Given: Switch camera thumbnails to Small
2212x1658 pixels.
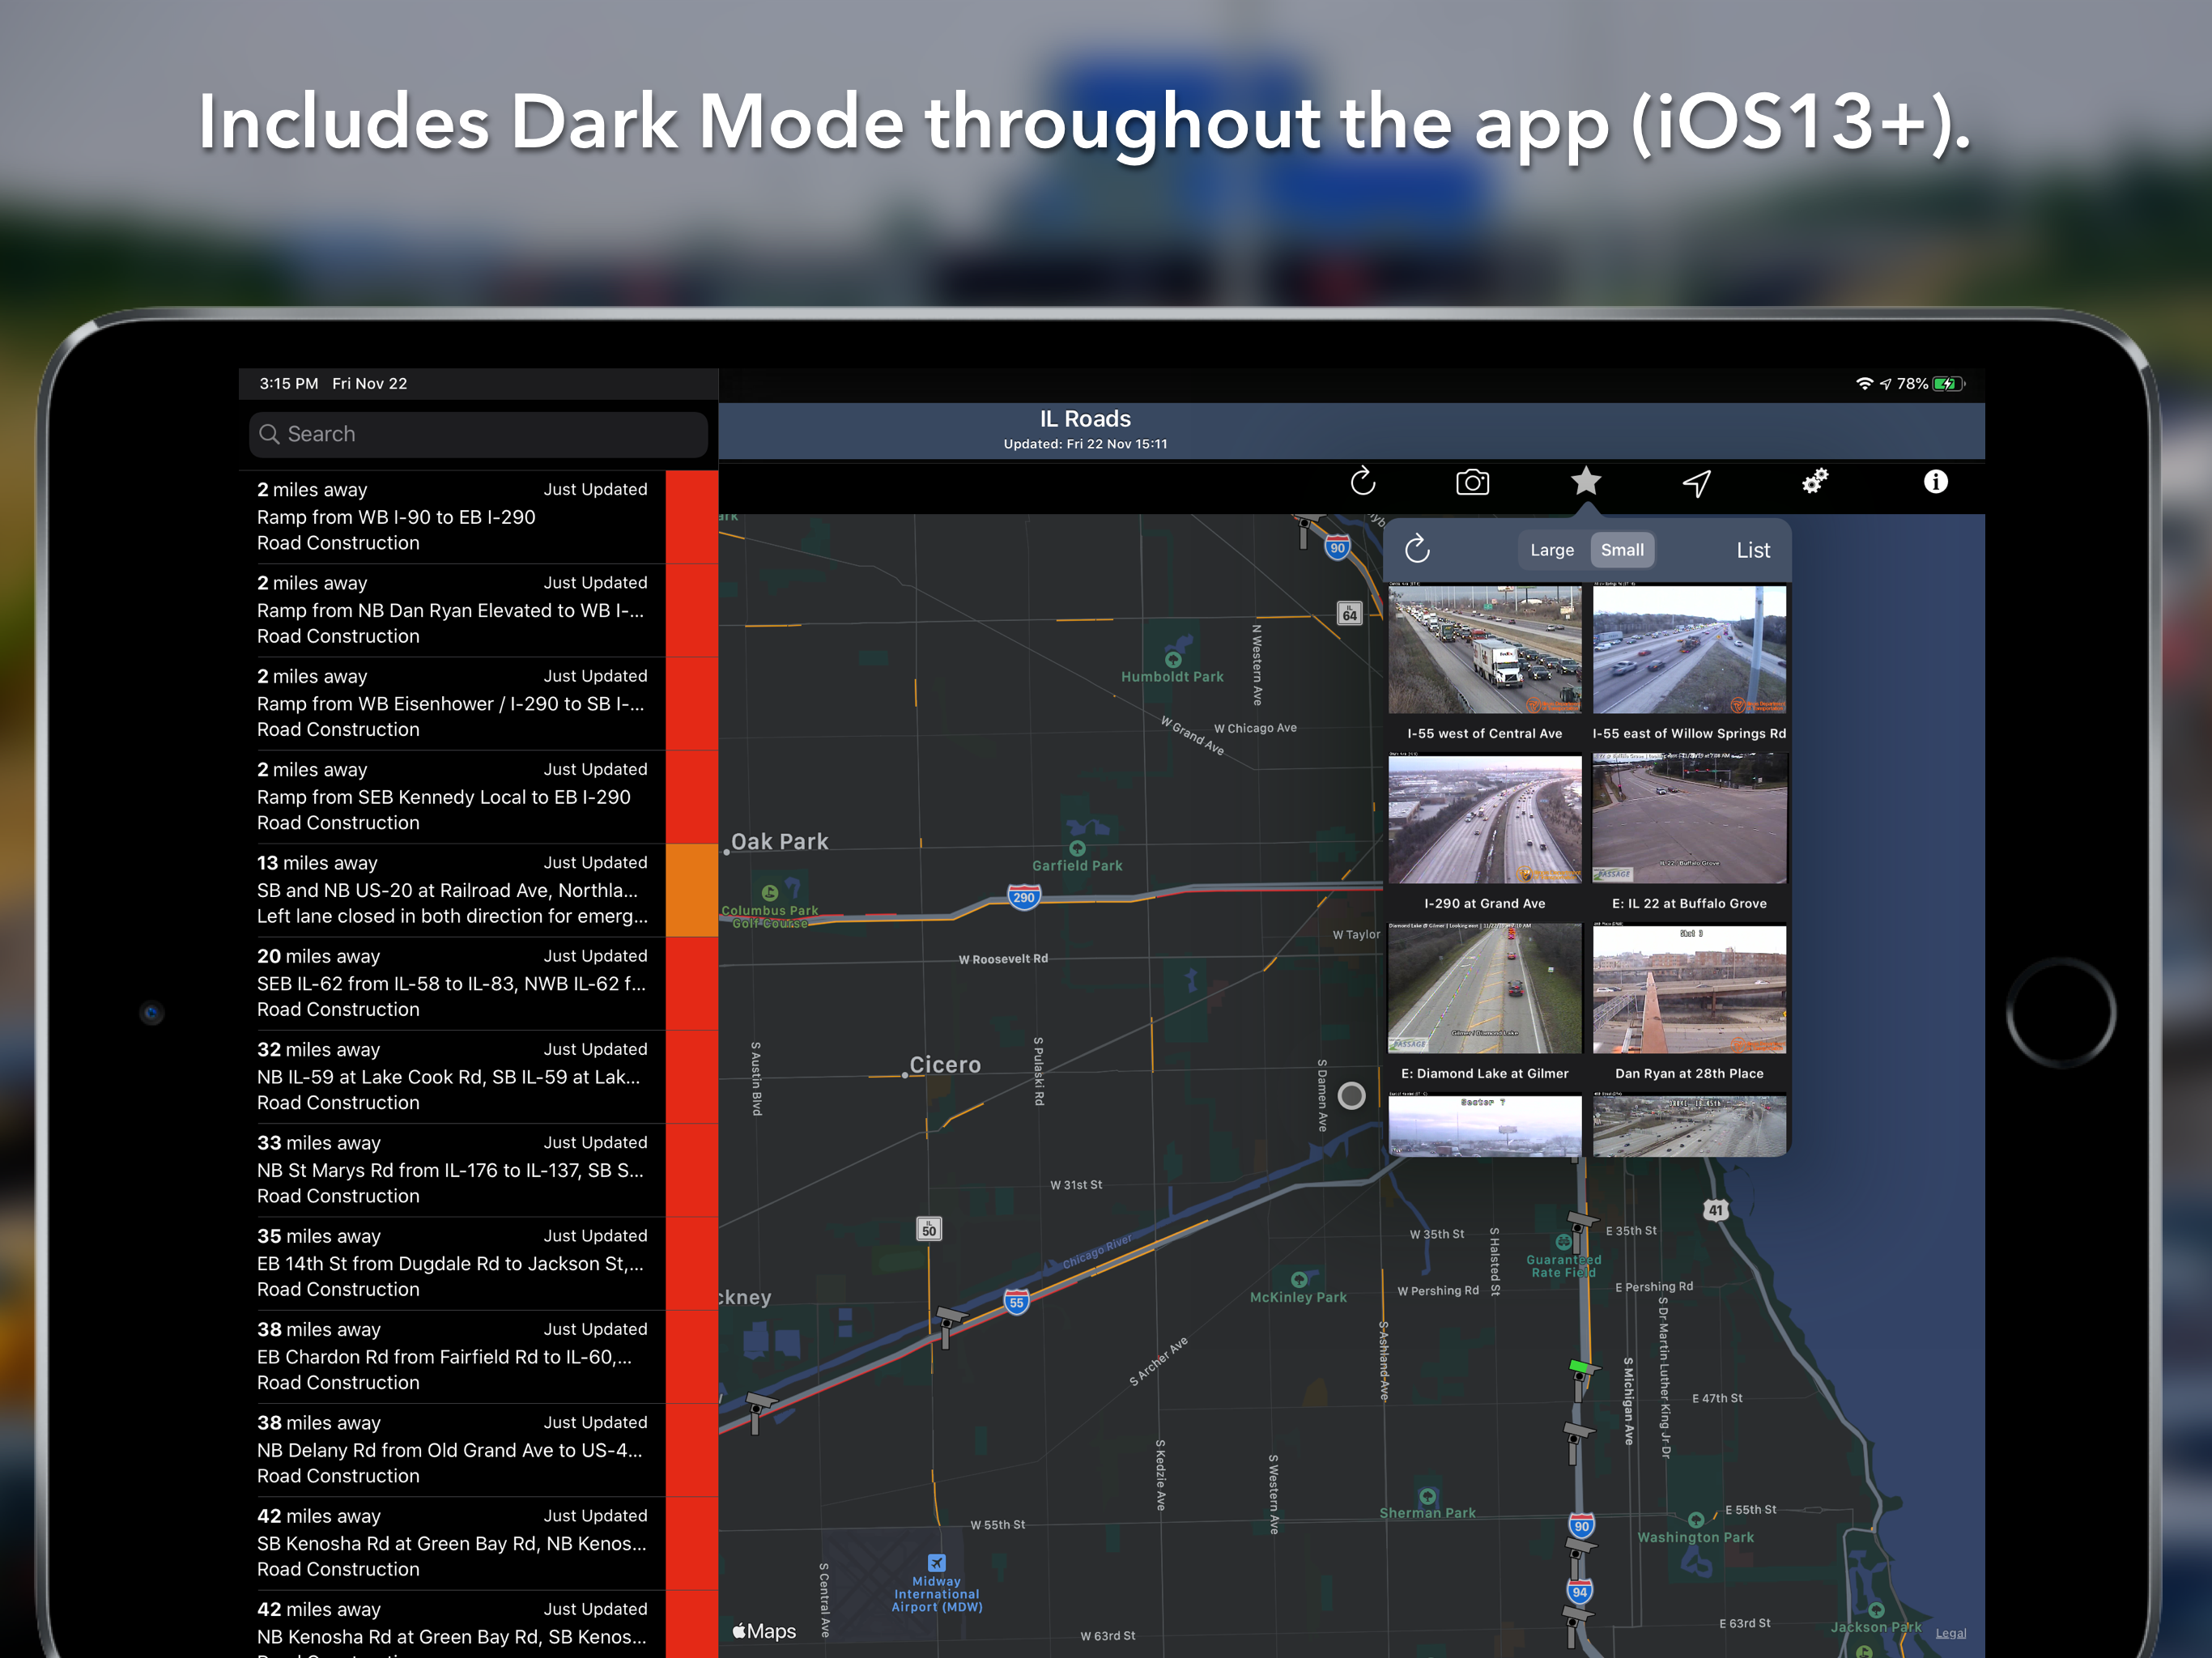Looking at the screenshot, I should point(1622,550).
